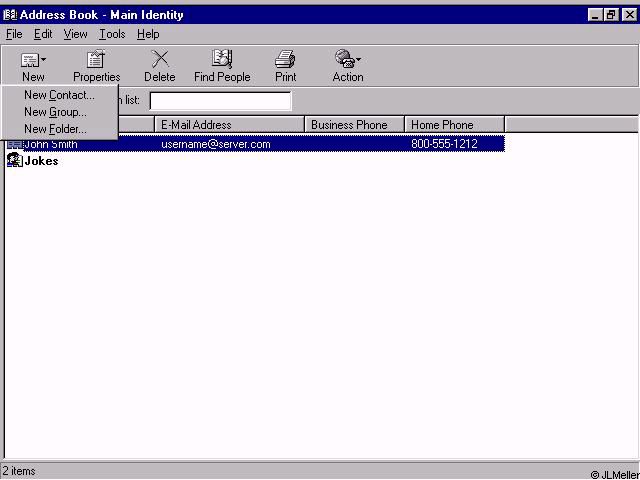
Task: Sort by Home Phone column header
Action: coord(455,125)
